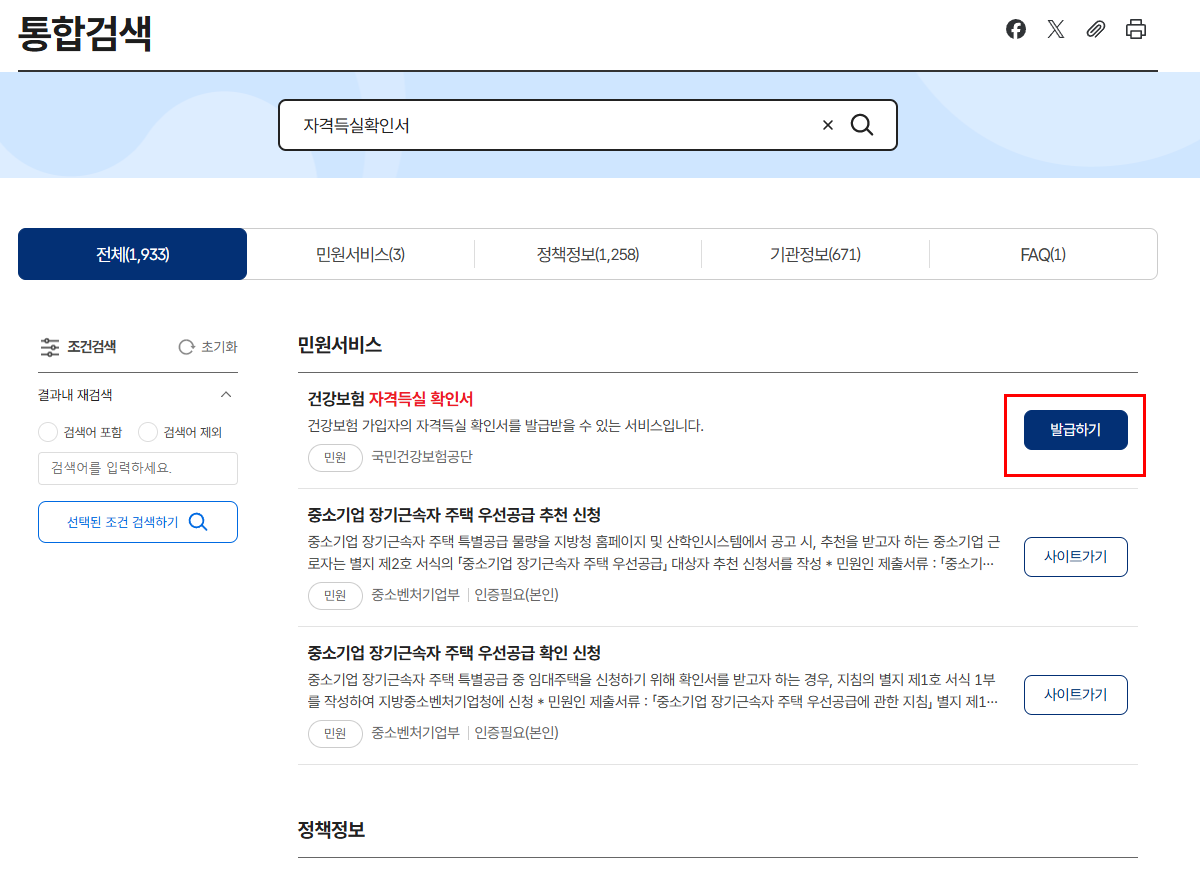The image size is (1200, 892).
Task: Switch to the 민원서비스(3) tab
Action: [360, 253]
